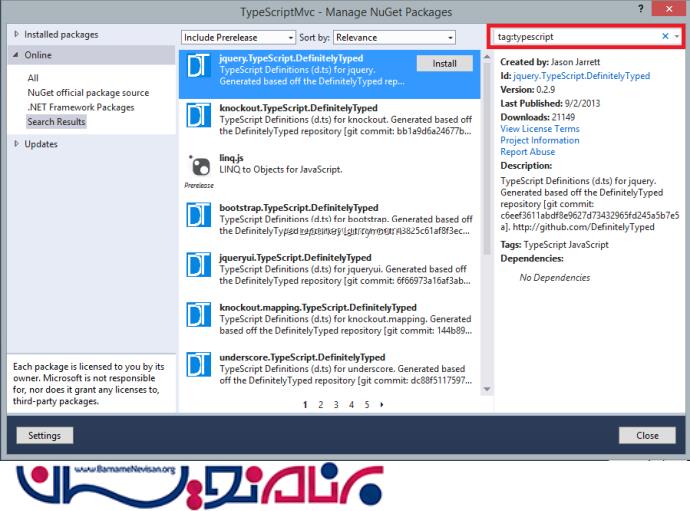This screenshot has height=511, width=690.
Task: Close the Manage NuGet Packages window
Action: [x=669, y=9]
